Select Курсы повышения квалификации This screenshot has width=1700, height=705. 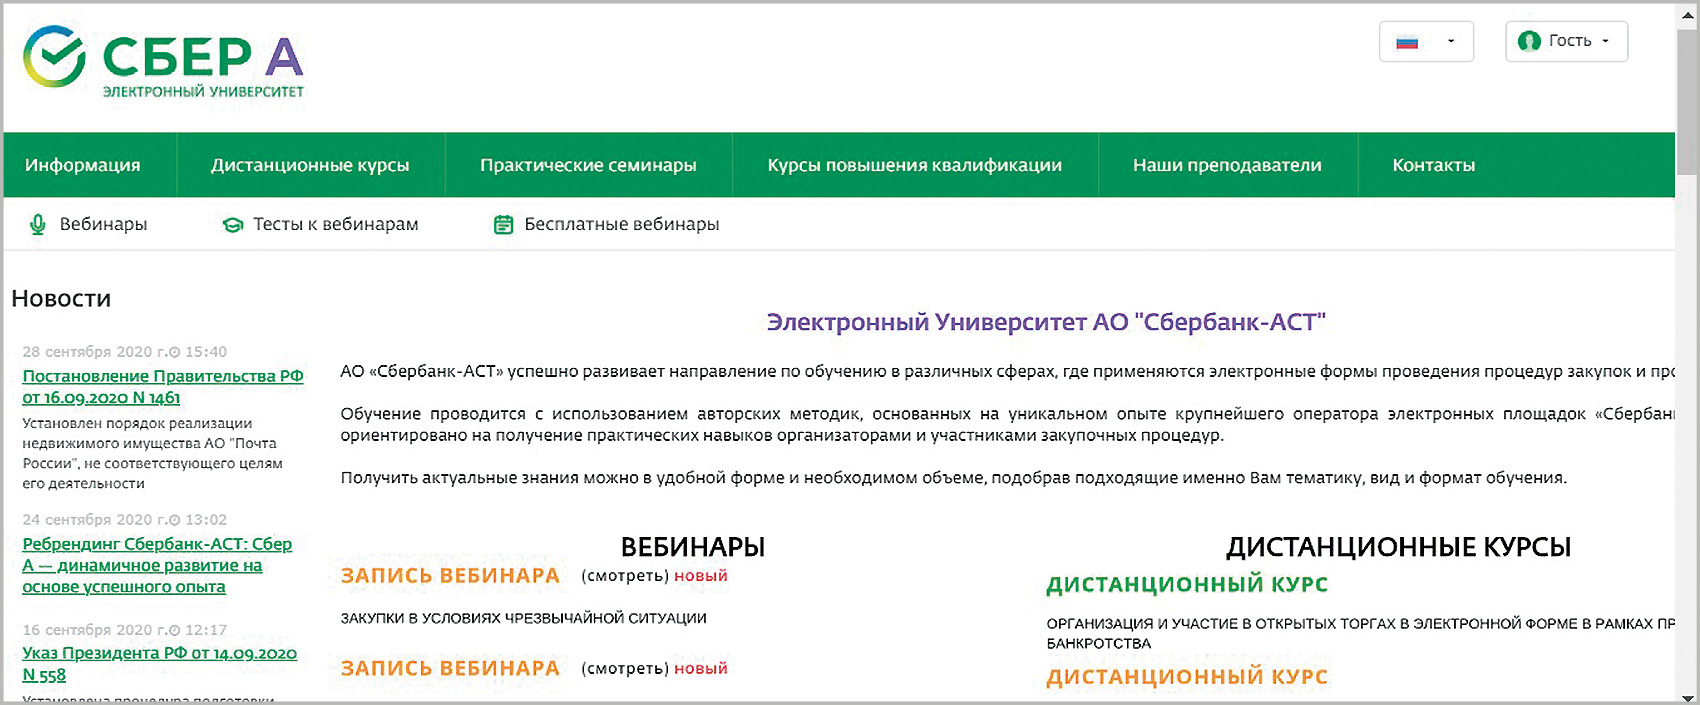click(914, 165)
